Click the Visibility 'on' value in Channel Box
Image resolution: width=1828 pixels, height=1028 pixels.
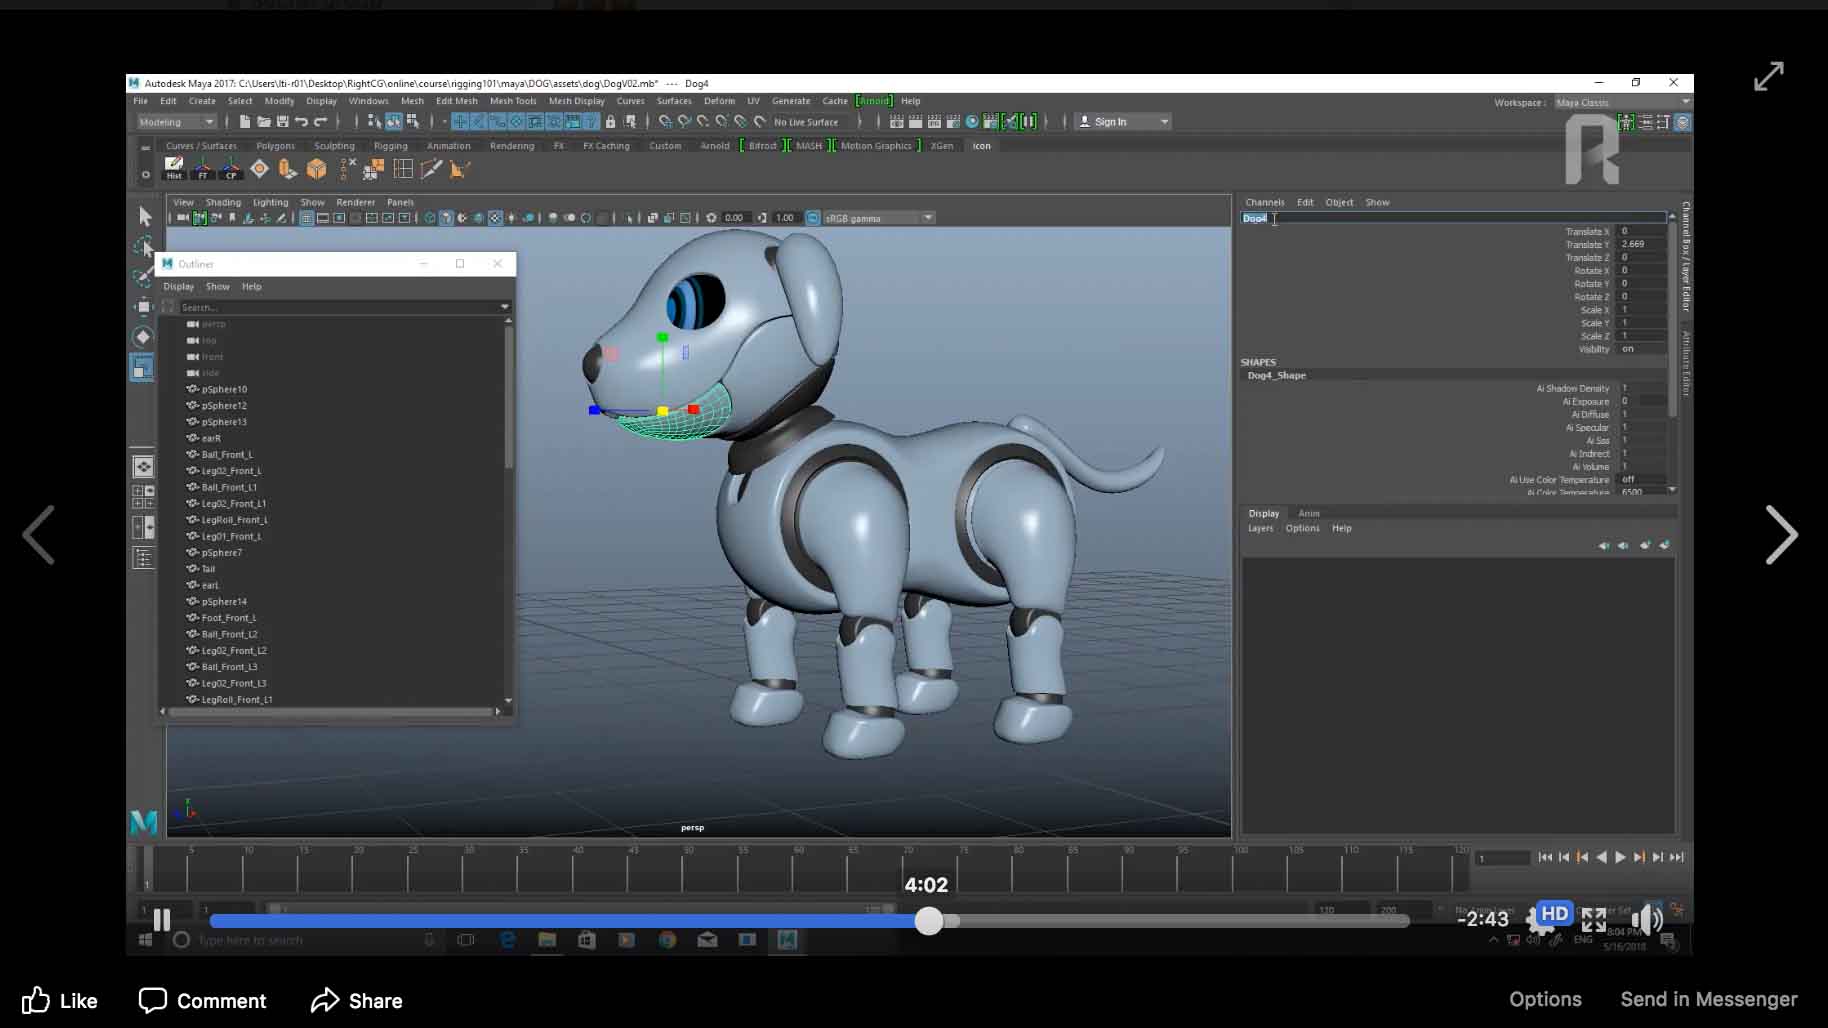click(1628, 349)
